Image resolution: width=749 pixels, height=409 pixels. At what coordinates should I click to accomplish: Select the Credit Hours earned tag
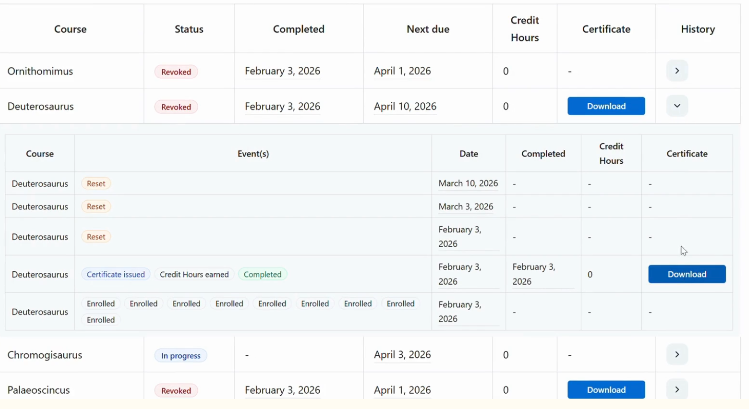pos(194,274)
